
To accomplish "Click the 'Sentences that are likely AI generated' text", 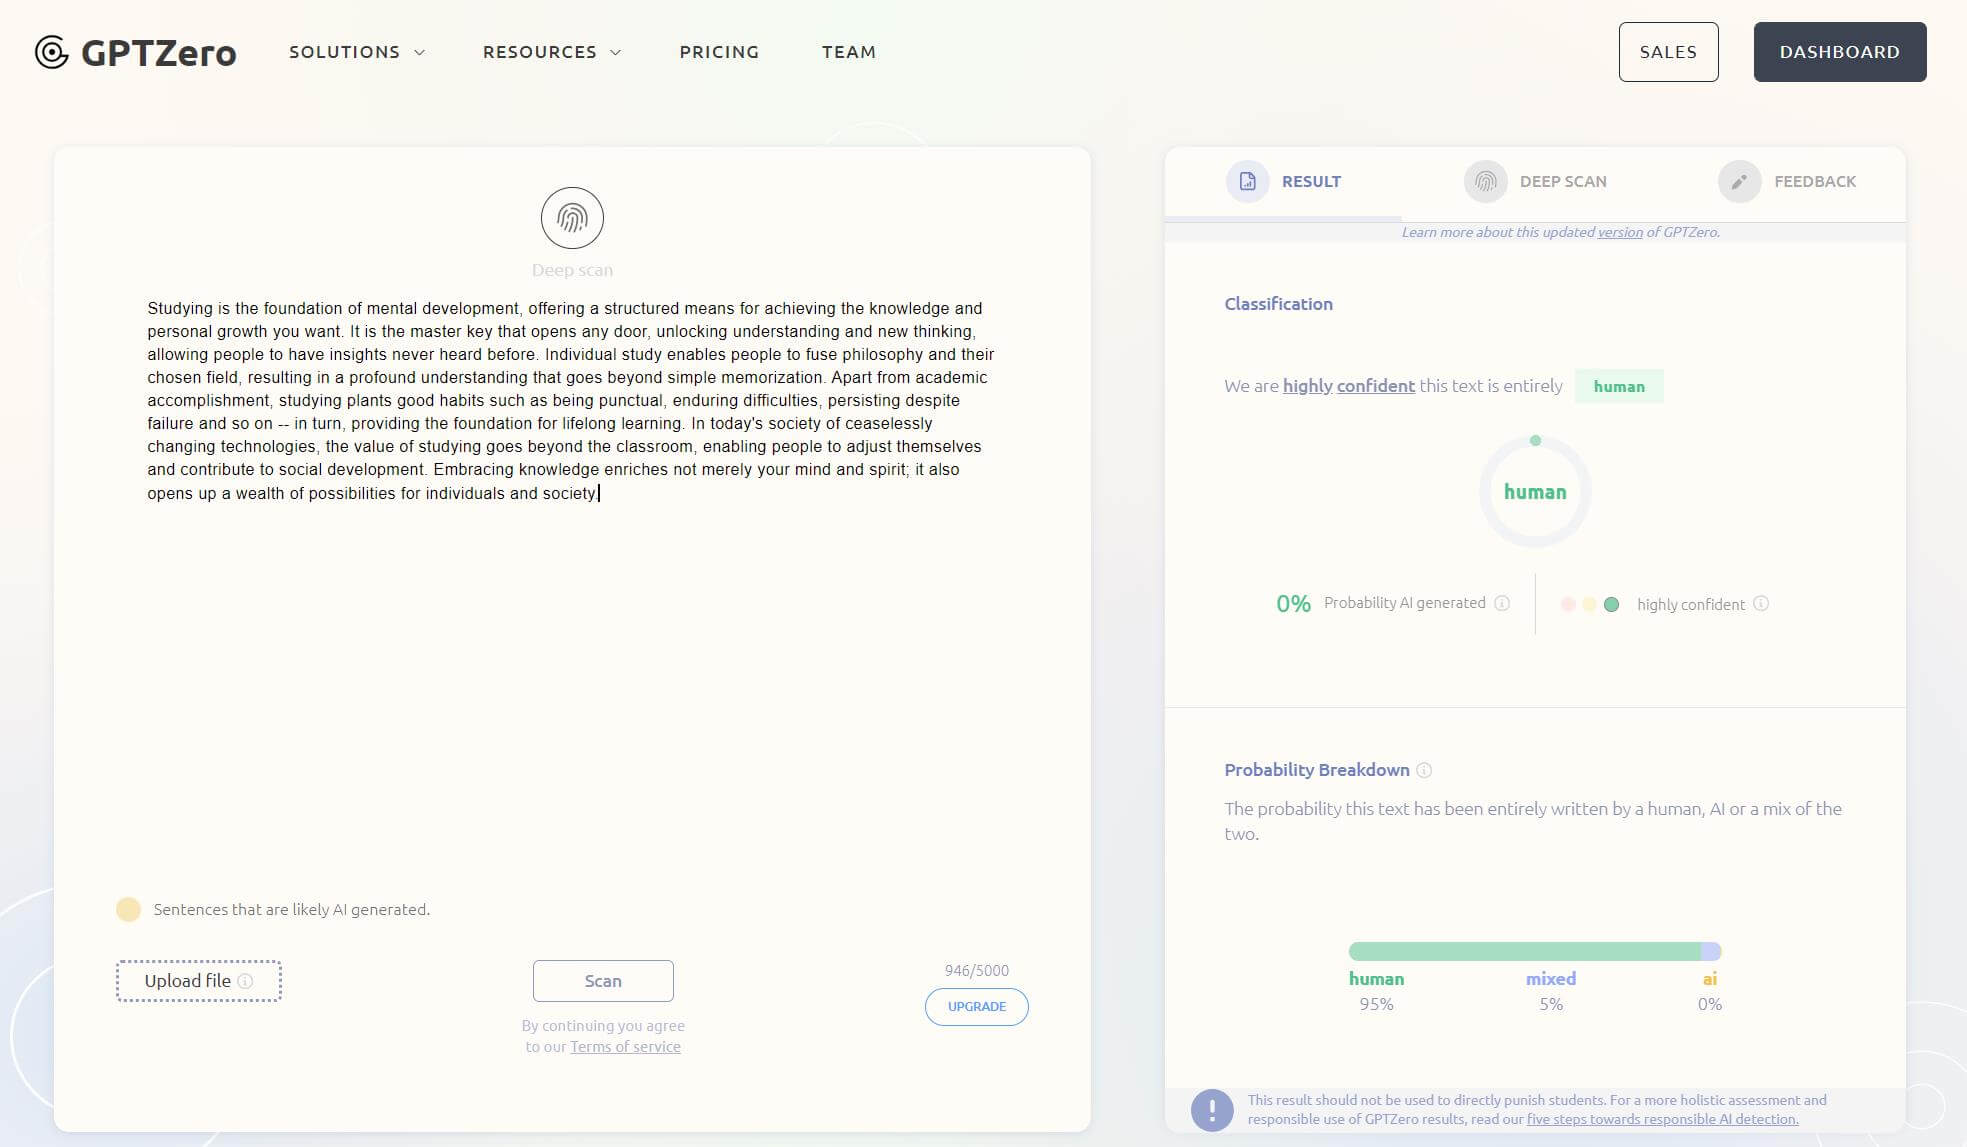I will pyautogui.click(x=292, y=909).
